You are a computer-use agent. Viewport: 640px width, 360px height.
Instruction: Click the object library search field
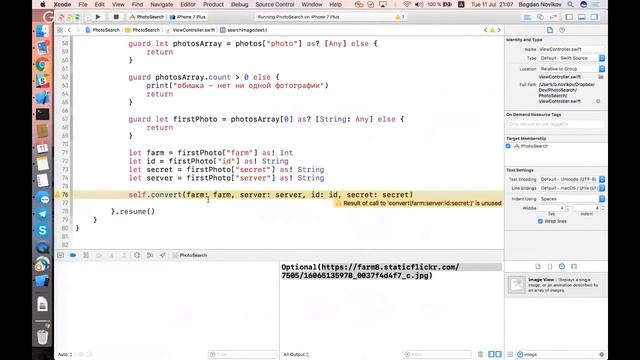pos(560,354)
